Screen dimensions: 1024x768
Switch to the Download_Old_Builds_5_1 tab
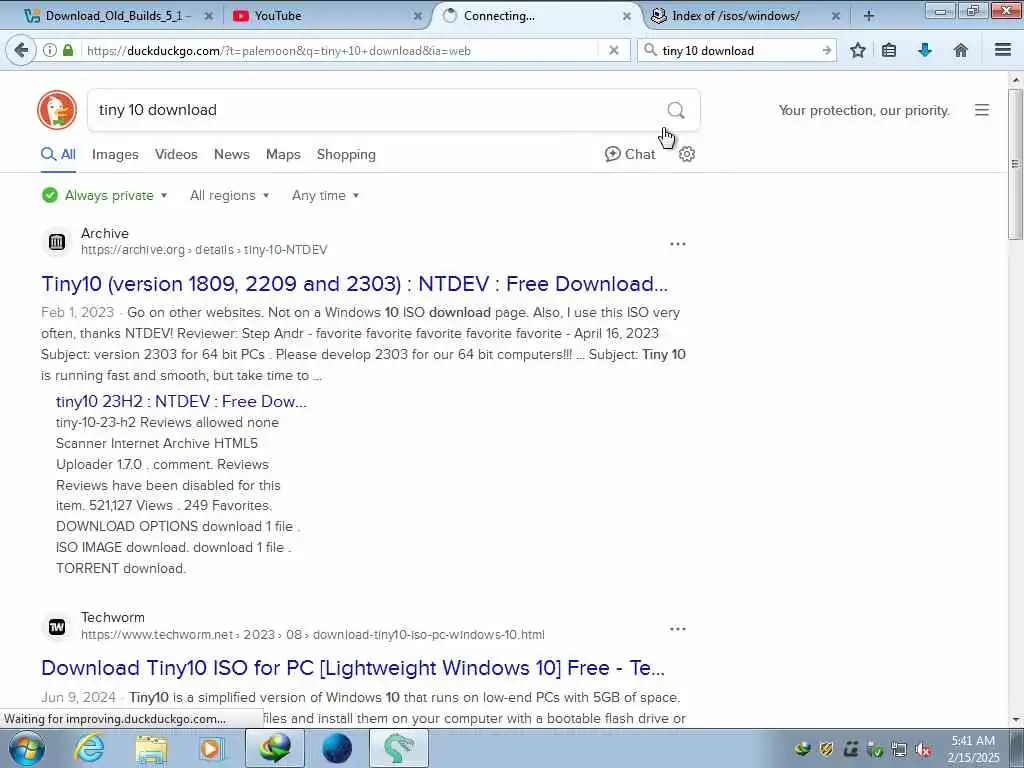click(x=118, y=16)
